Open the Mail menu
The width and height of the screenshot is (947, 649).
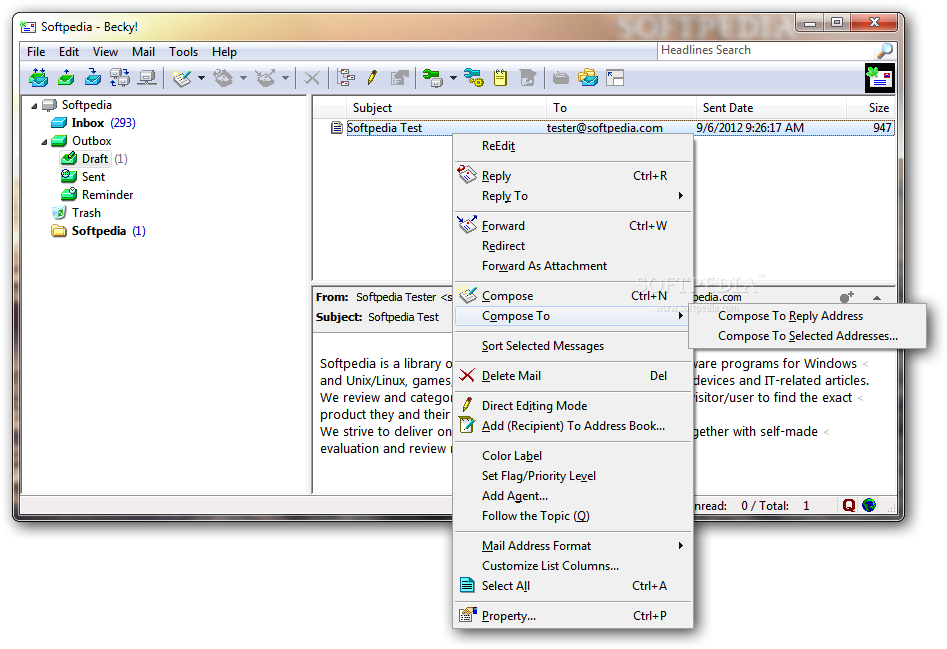(x=143, y=52)
